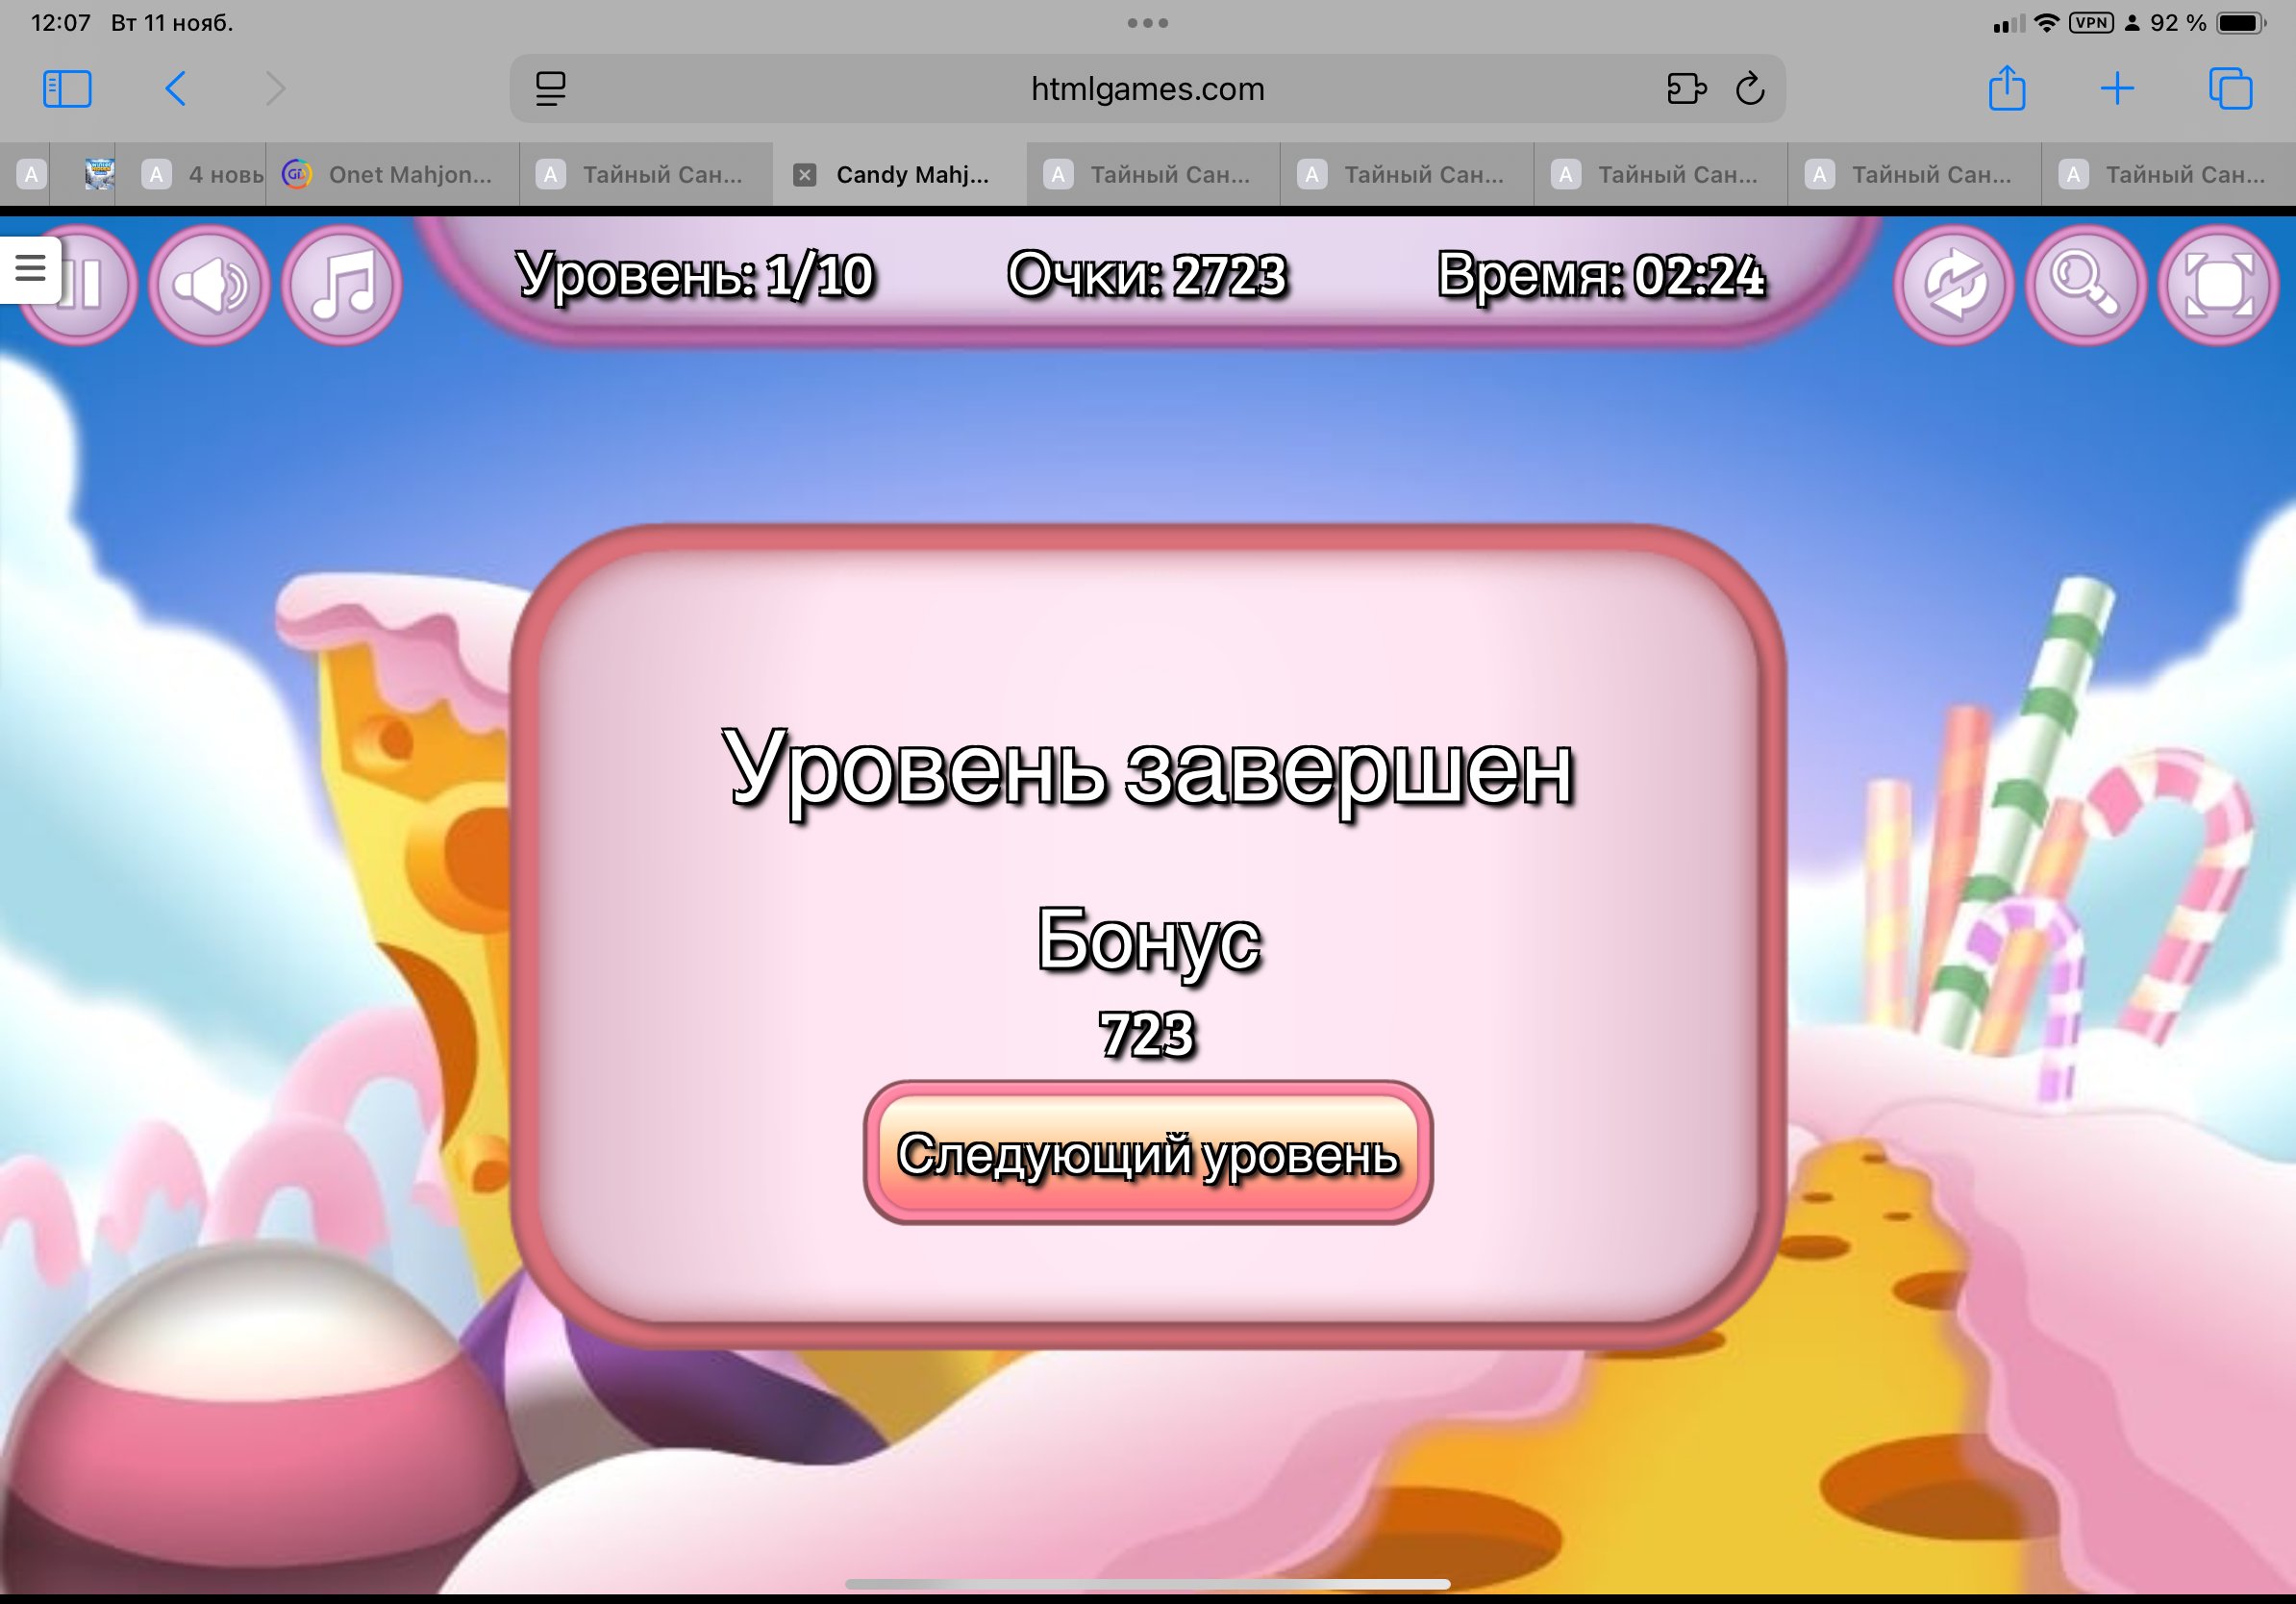Go back to the previous page
The width and height of the screenshot is (2296, 1604).
[x=175, y=89]
